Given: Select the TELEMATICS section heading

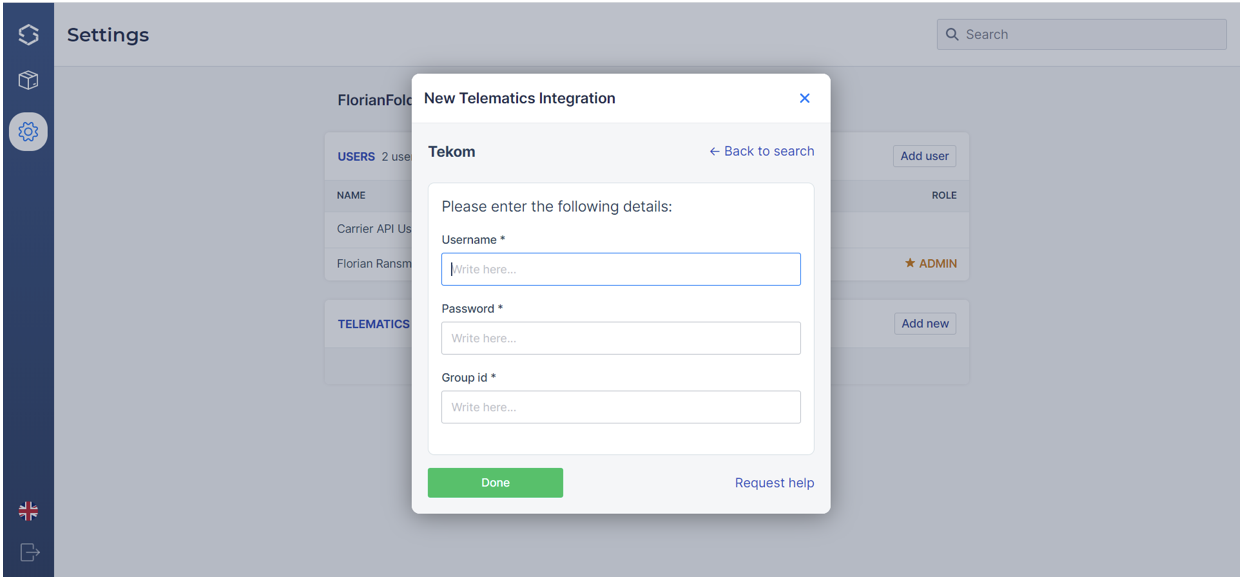Looking at the screenshot, I should coord(373,325).
